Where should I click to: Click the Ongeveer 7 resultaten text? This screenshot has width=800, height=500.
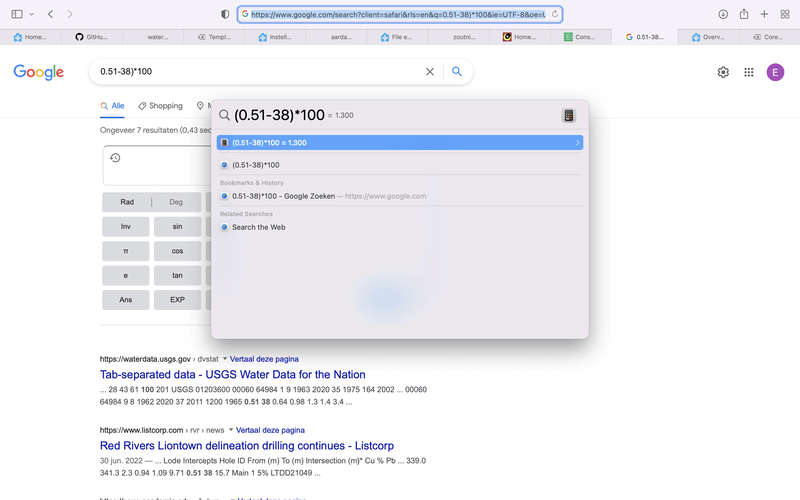pyautogui.click(x=155, y=130)
